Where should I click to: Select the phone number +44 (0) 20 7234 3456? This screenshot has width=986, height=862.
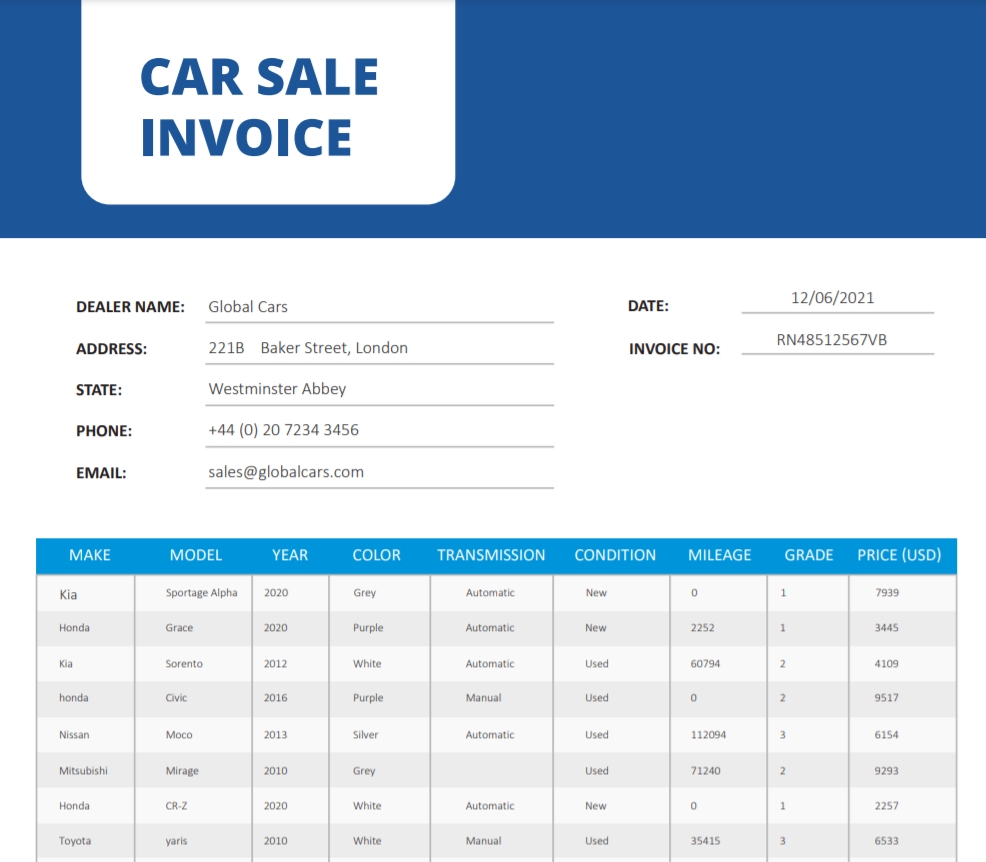pyautogui.click(x=379, y=431)
